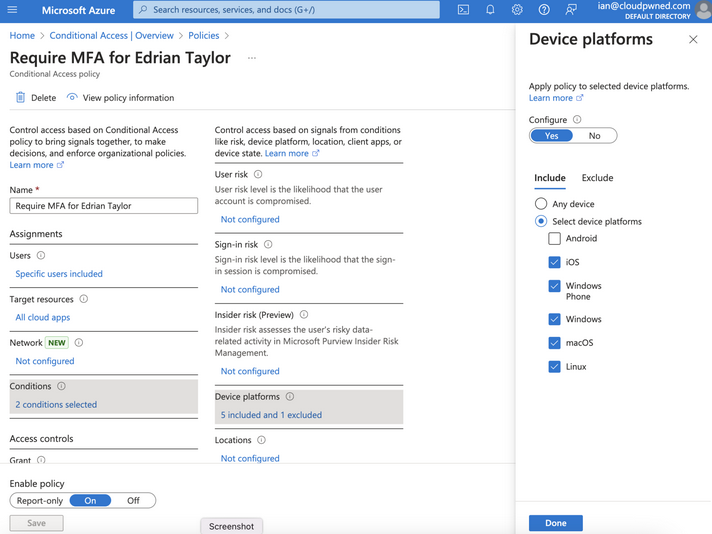Open Insider risk Not configured link
Image resolution: width=712 pixels, height=534 pixels.
(x=250, y=371)
